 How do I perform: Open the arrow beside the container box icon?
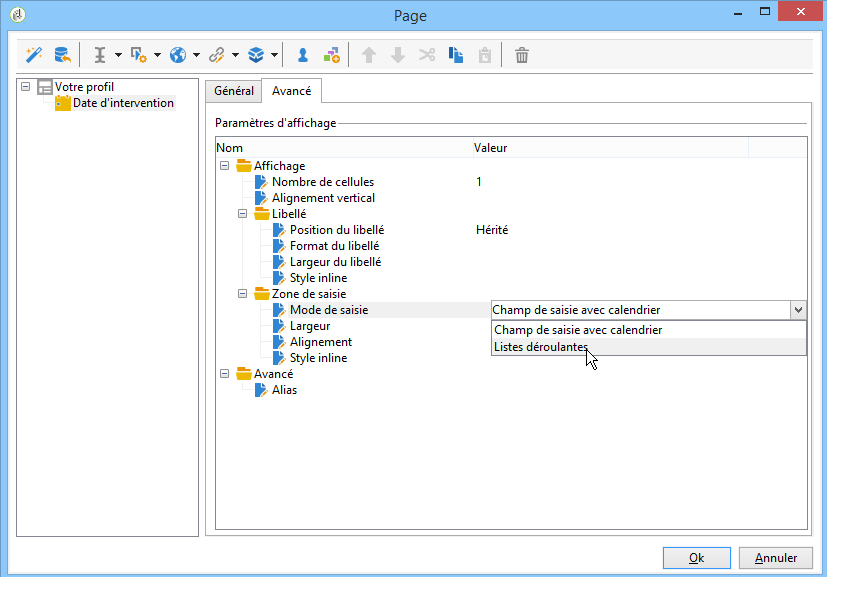(x=274, y=55)
